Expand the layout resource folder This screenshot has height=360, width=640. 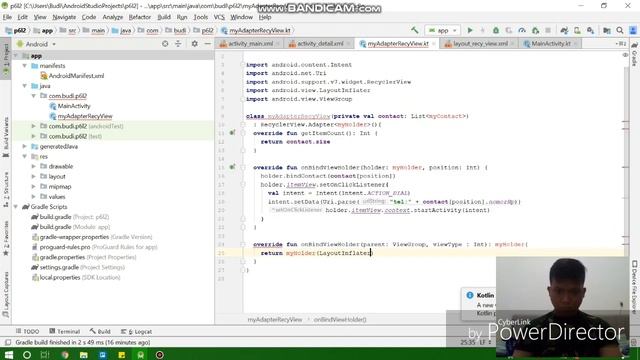33,177
